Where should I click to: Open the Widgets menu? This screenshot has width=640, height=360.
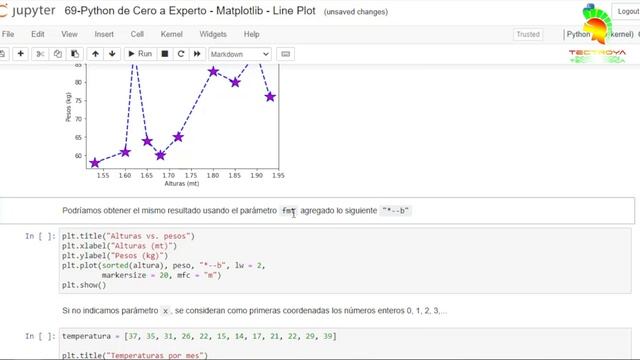(213, 34)
